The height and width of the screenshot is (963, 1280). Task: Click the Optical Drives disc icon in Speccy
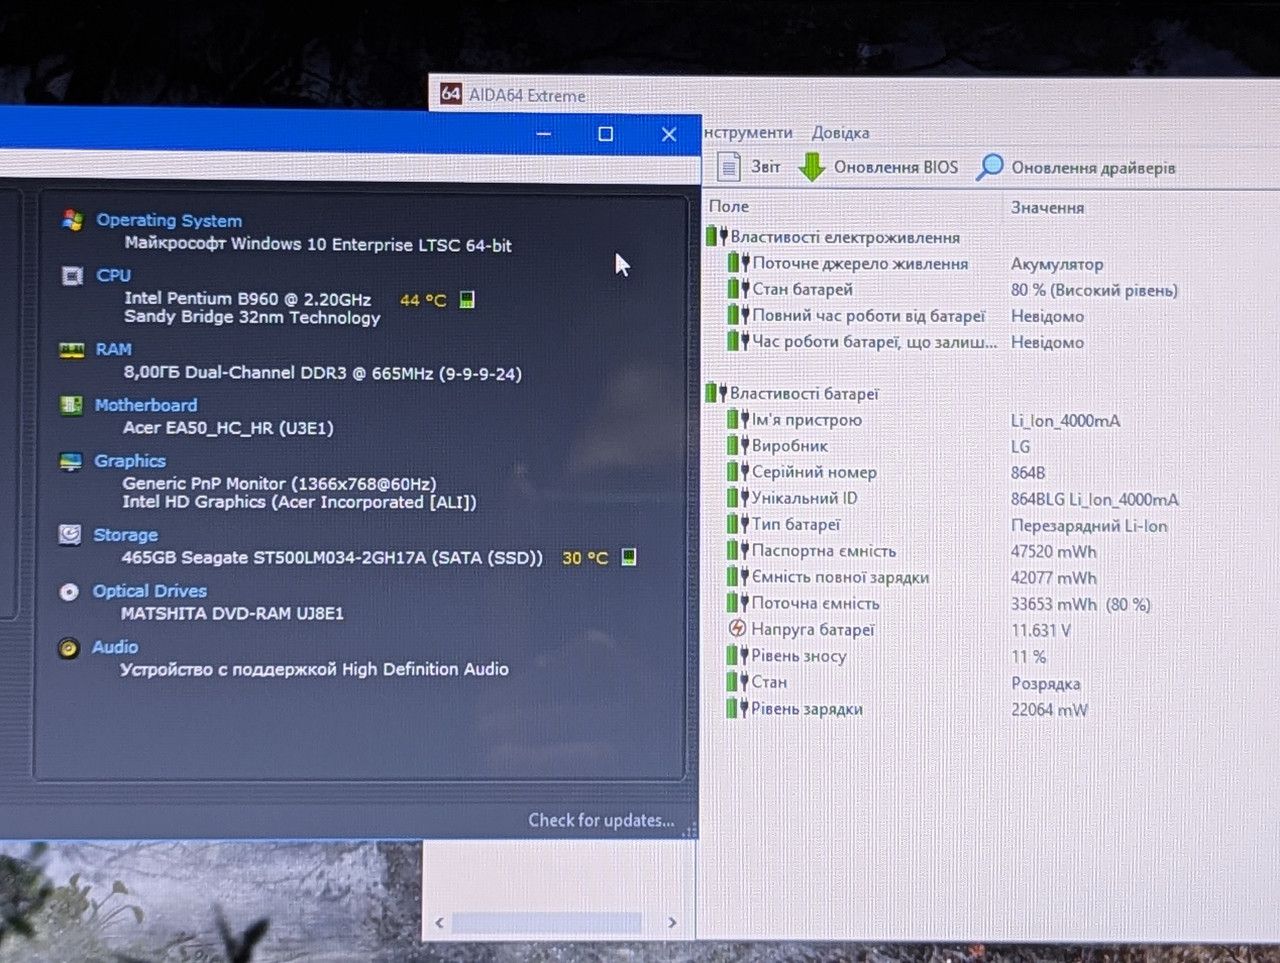(69, 592)
